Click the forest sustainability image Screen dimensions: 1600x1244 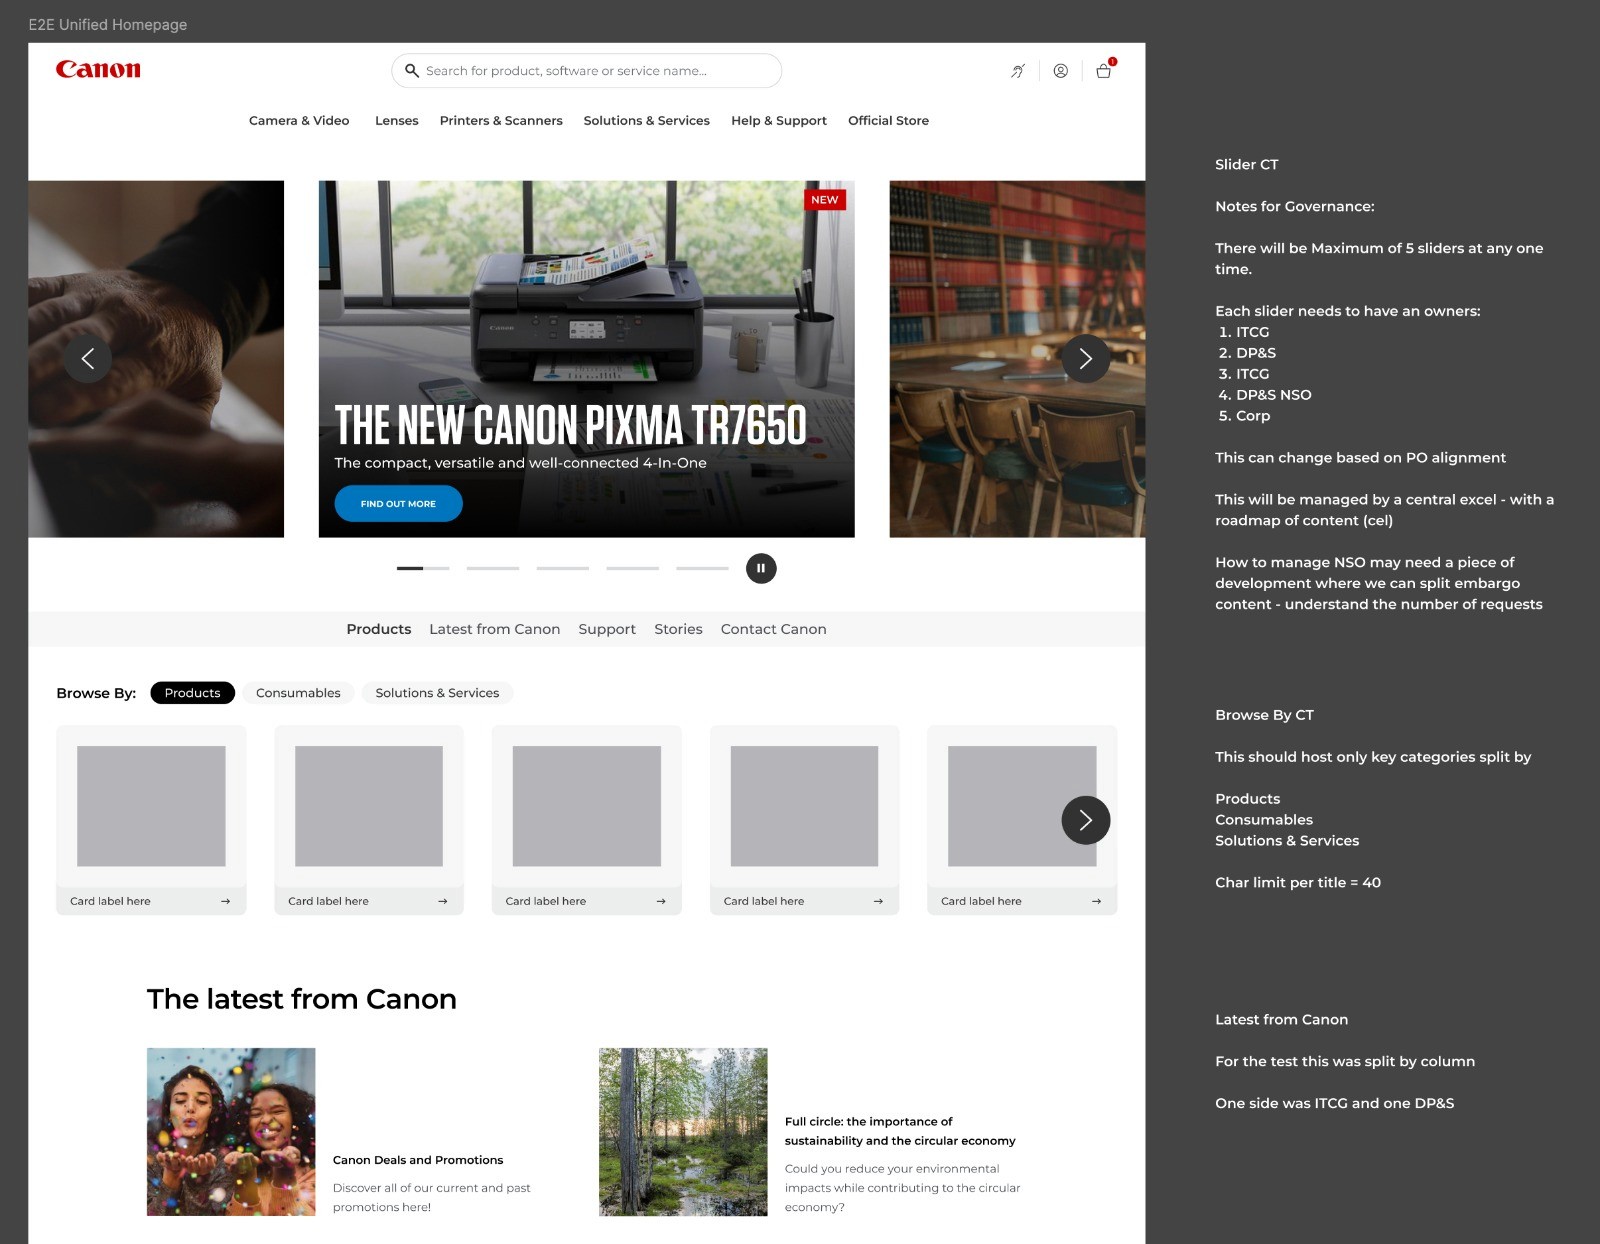pyautogui.click(x=683, y=1132)
